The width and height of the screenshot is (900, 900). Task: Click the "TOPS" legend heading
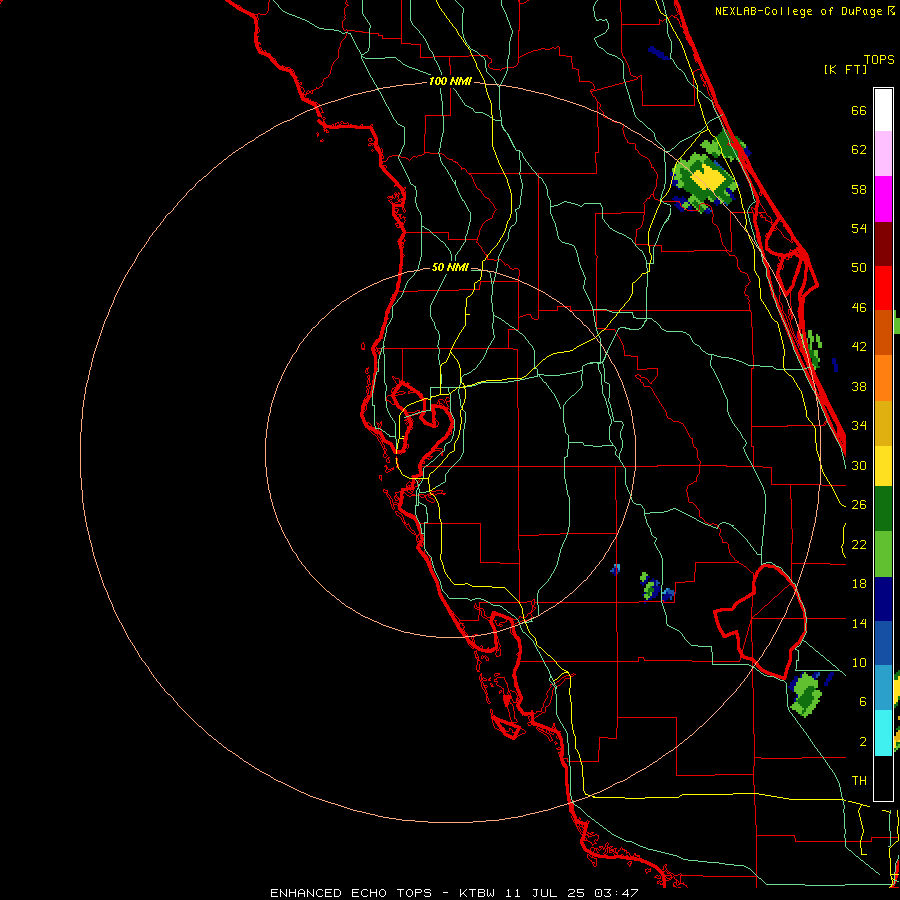click(879, 60)
